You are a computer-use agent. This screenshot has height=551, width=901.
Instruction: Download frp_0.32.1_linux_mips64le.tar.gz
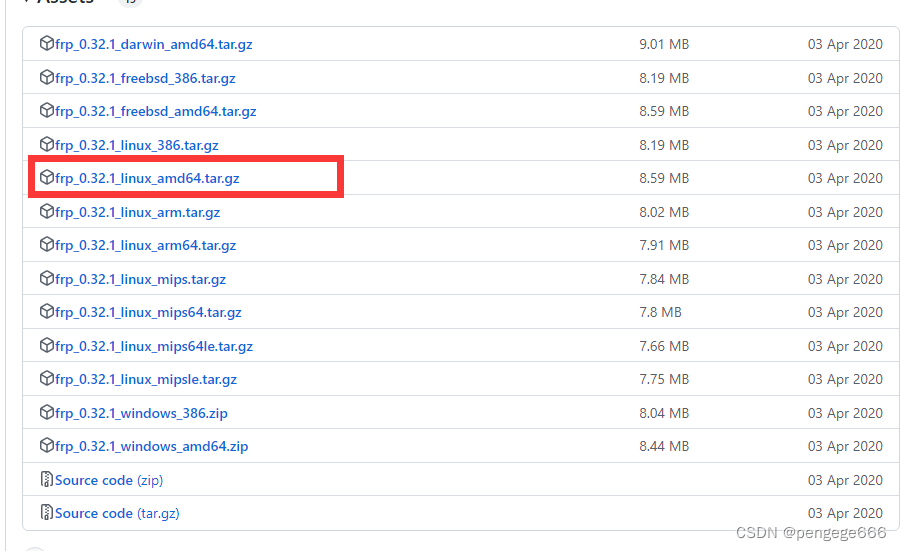[154, 346]
